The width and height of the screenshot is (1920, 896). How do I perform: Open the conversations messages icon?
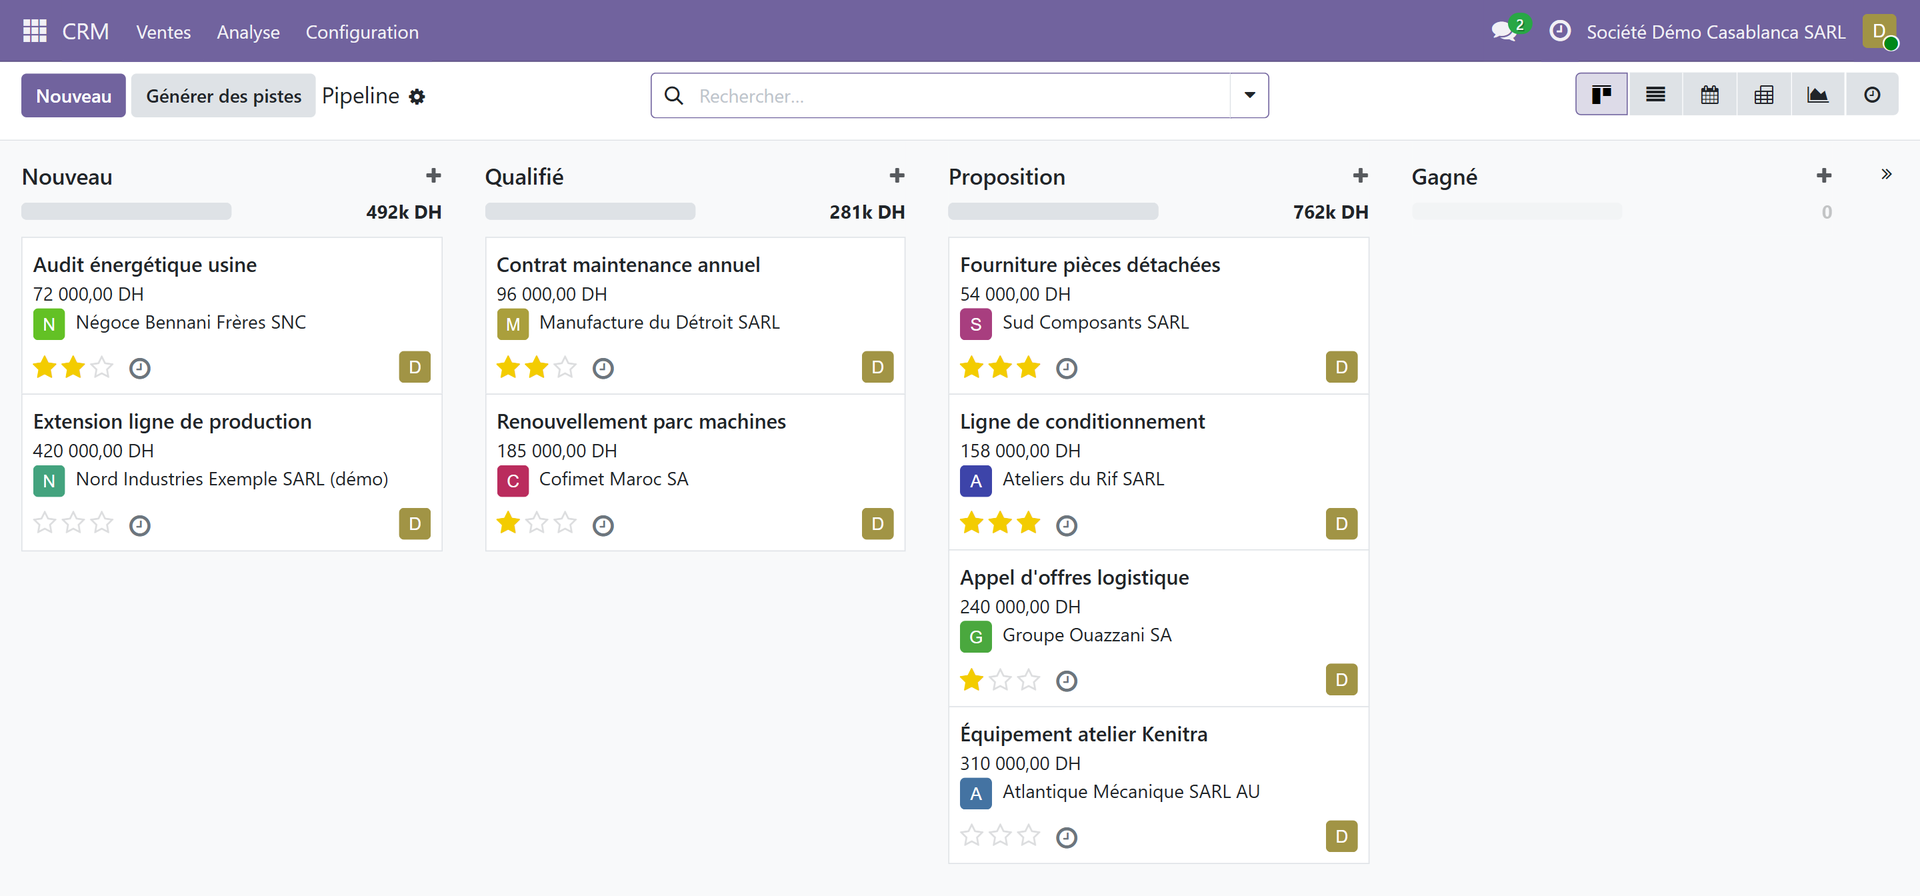1504,31
